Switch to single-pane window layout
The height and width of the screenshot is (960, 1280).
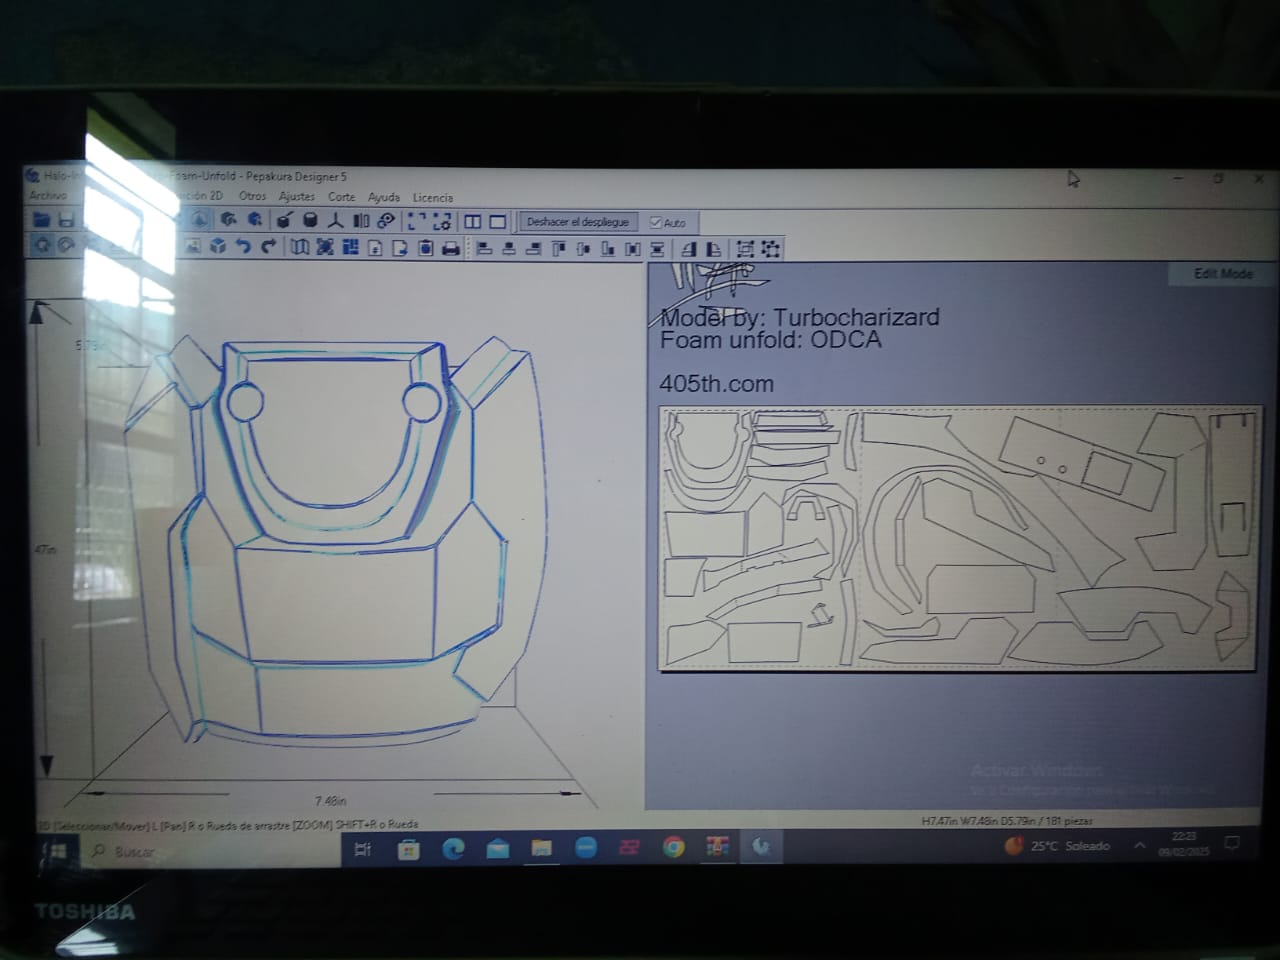pos(497,222)
